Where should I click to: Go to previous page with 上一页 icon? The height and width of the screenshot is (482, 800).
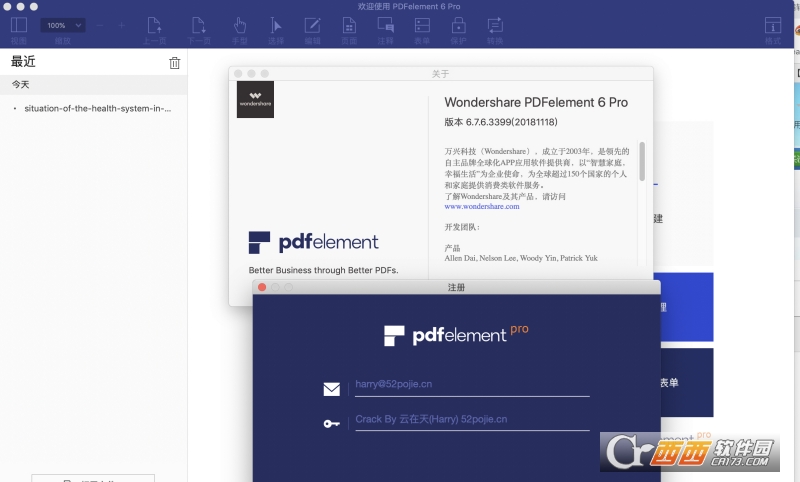tap(154, 25)
